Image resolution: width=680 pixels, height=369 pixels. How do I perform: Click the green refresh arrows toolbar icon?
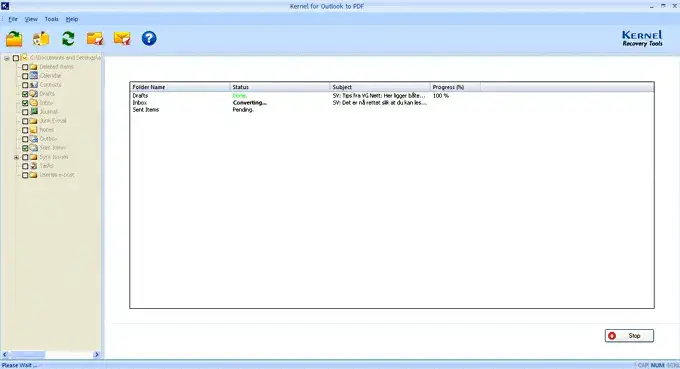(68, 39)
